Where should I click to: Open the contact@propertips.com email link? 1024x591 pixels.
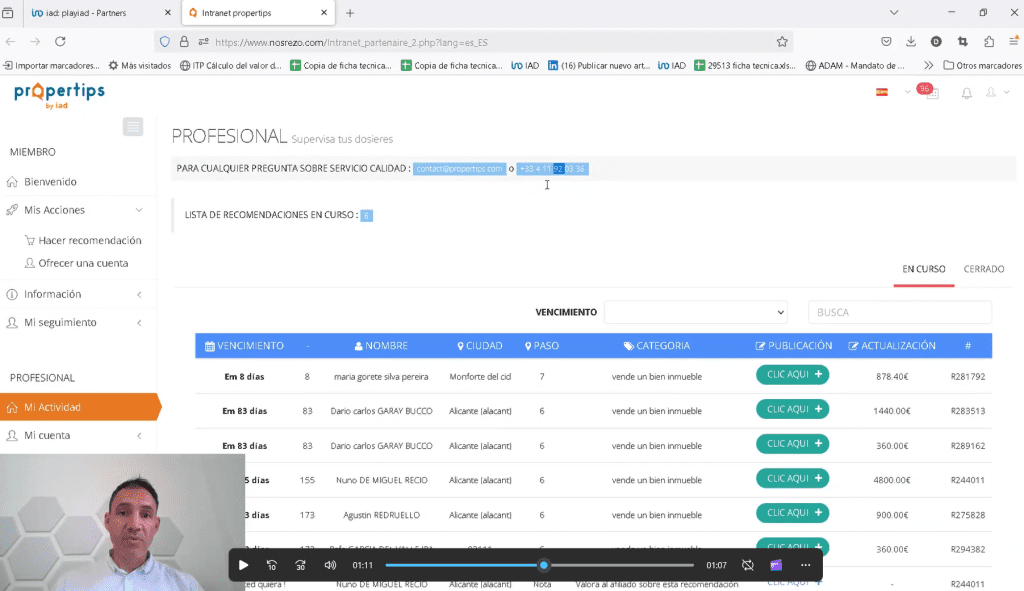coord(459,169)
